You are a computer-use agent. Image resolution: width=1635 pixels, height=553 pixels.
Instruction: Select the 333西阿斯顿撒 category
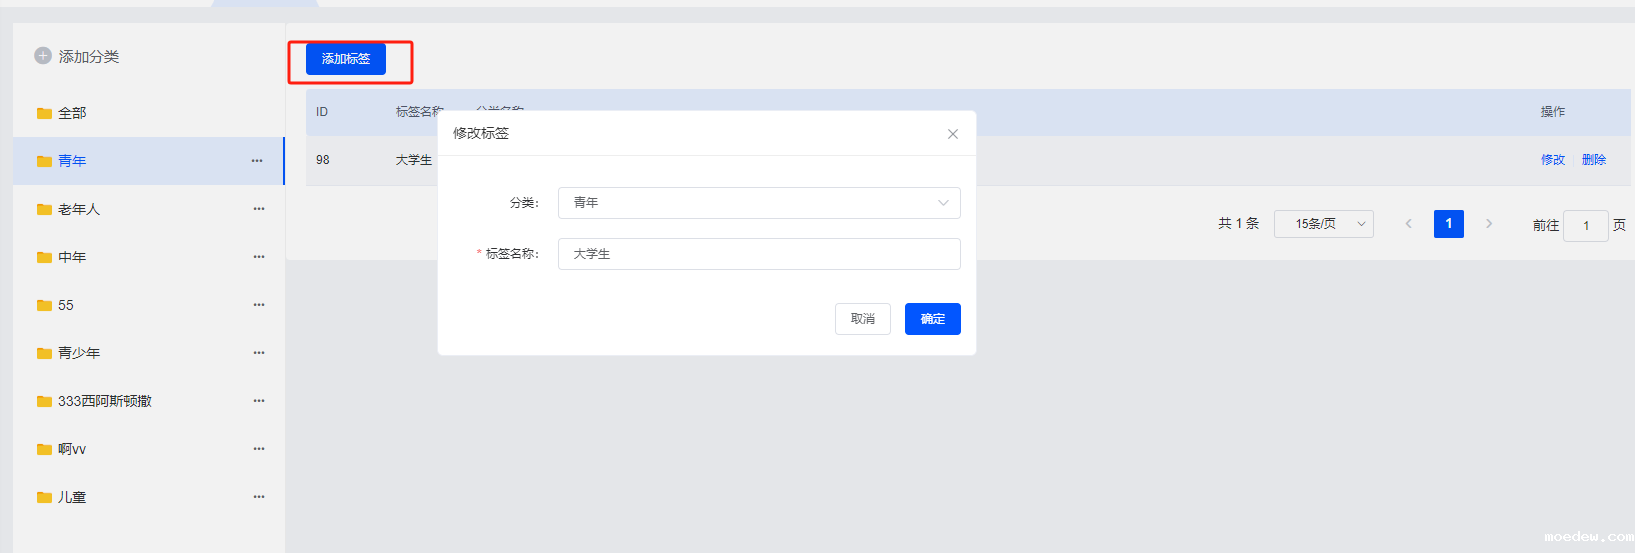(x=104, y=401)
